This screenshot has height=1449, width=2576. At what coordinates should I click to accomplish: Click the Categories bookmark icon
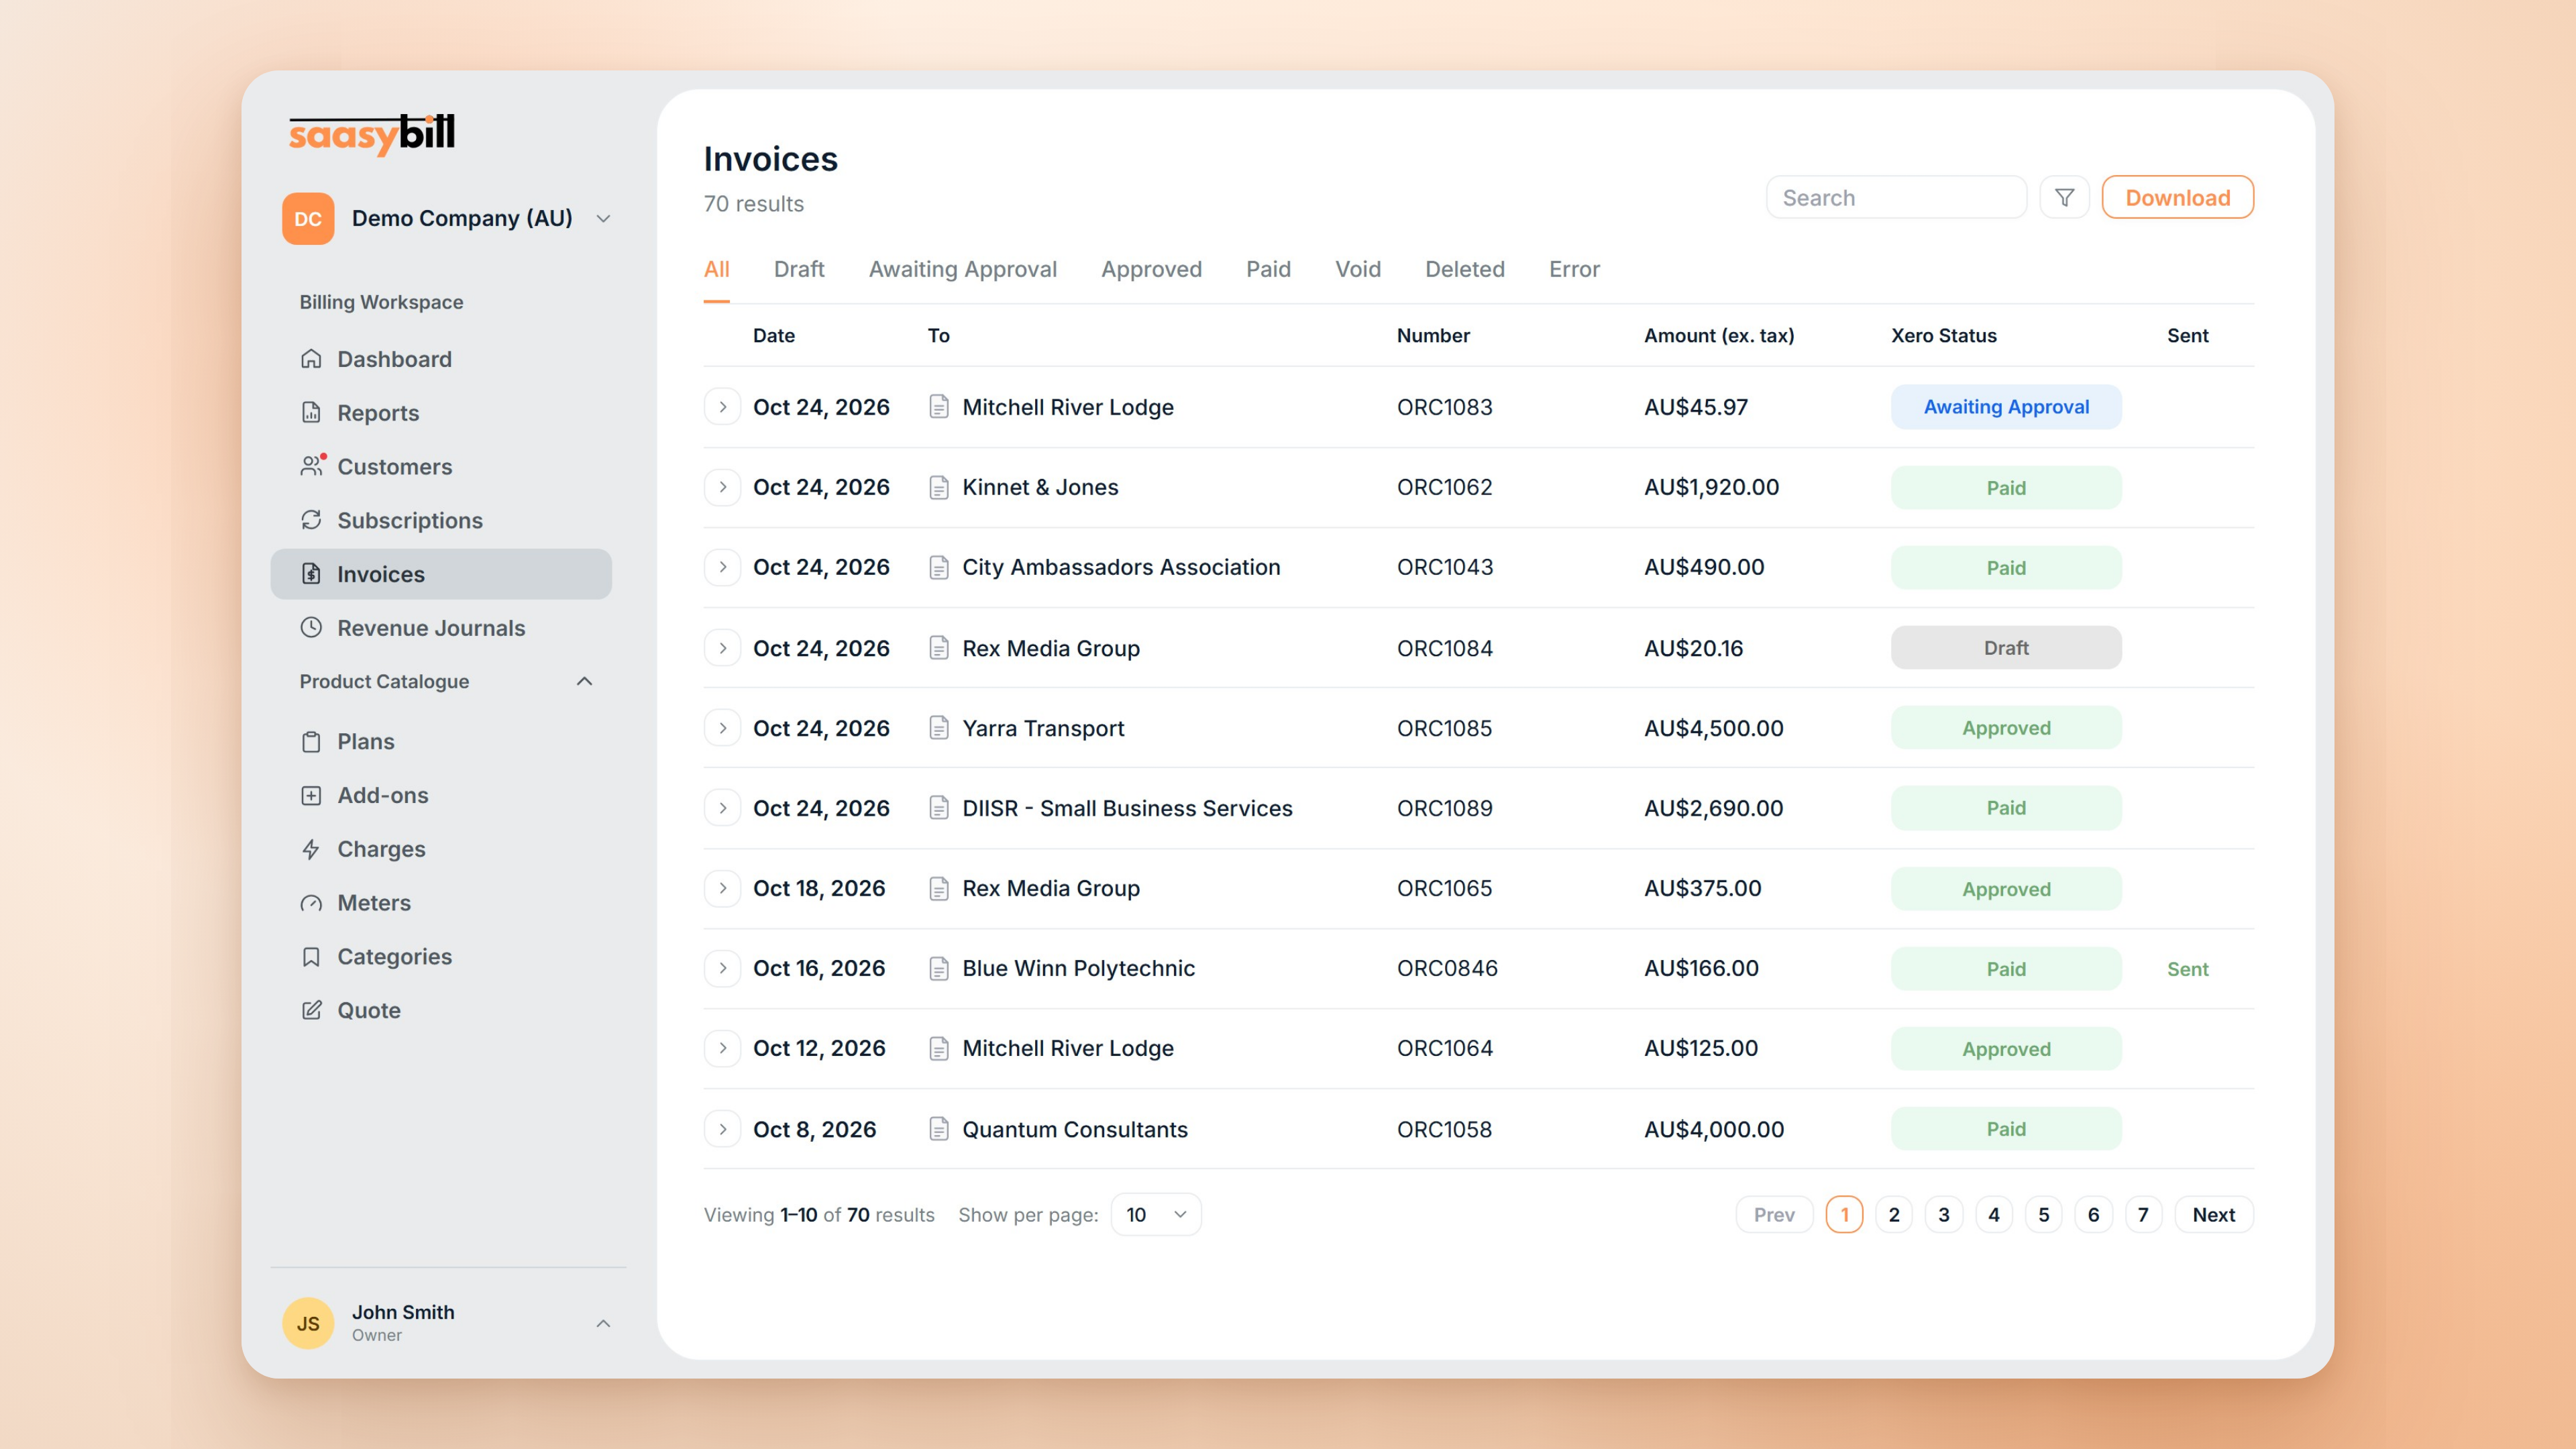click(x=311, y=956)
